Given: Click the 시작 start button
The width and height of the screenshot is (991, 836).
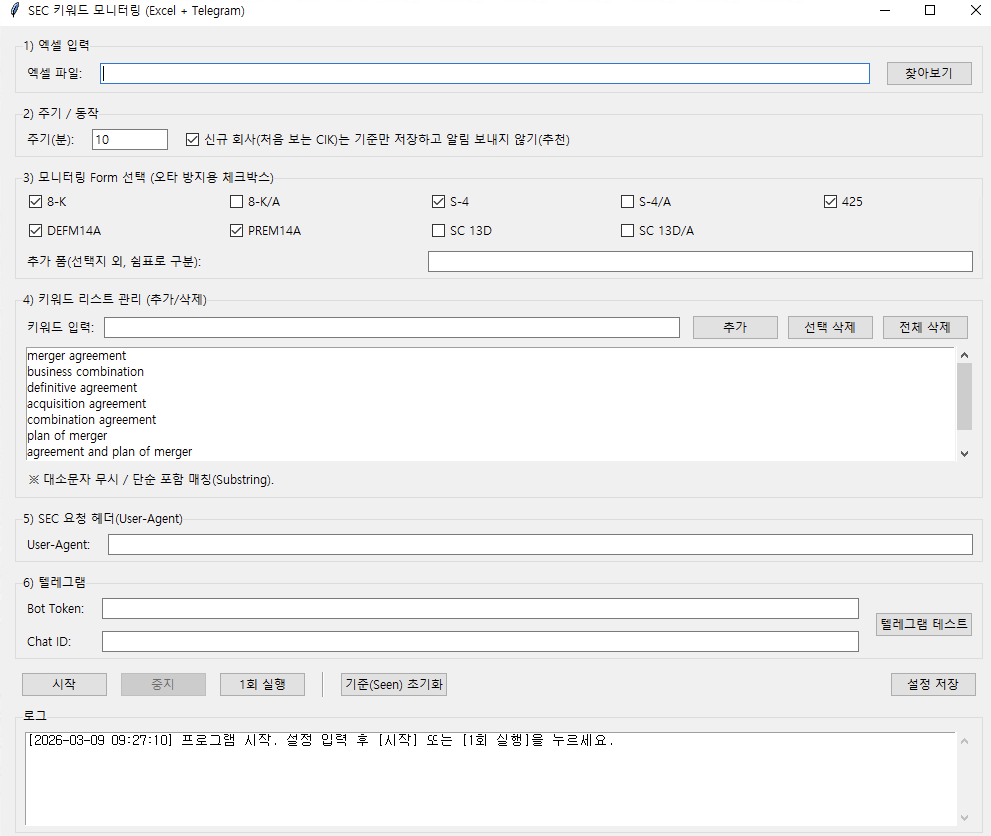Looking at the screenshot, I should [64, 684].
